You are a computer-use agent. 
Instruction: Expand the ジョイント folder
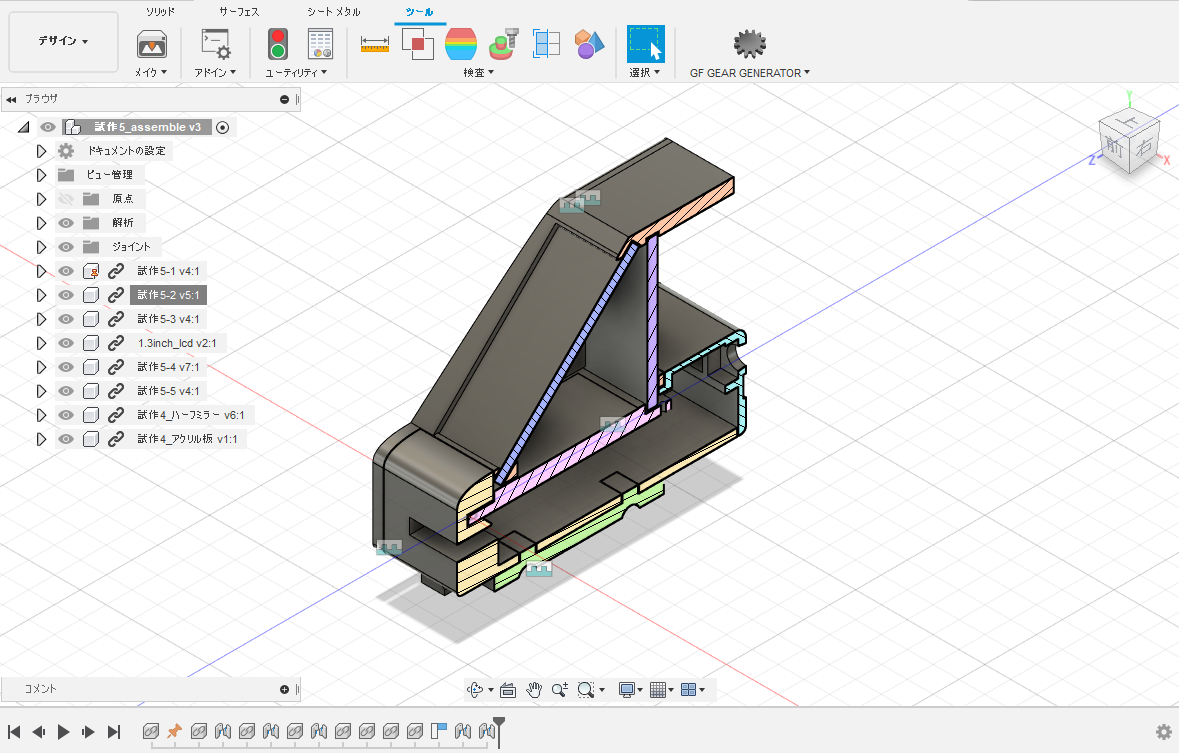click(x=41, y=247)
